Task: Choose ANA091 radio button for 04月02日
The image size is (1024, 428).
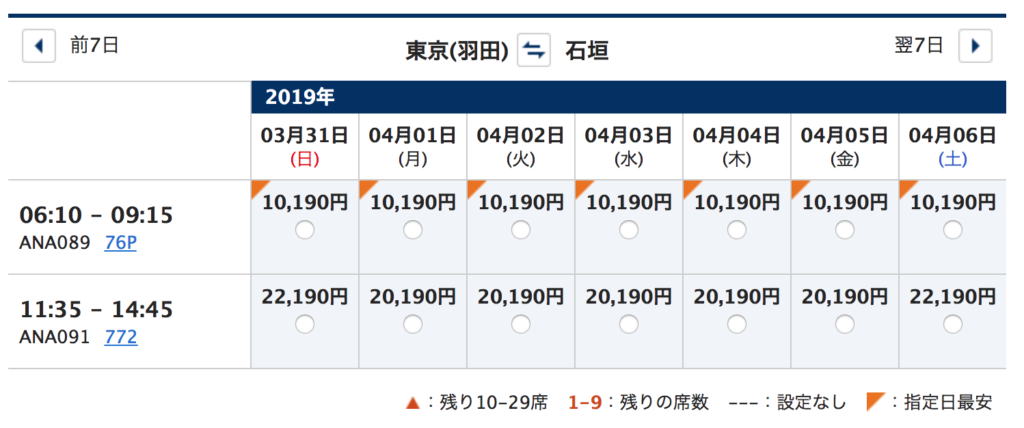Action: [520, 324]
